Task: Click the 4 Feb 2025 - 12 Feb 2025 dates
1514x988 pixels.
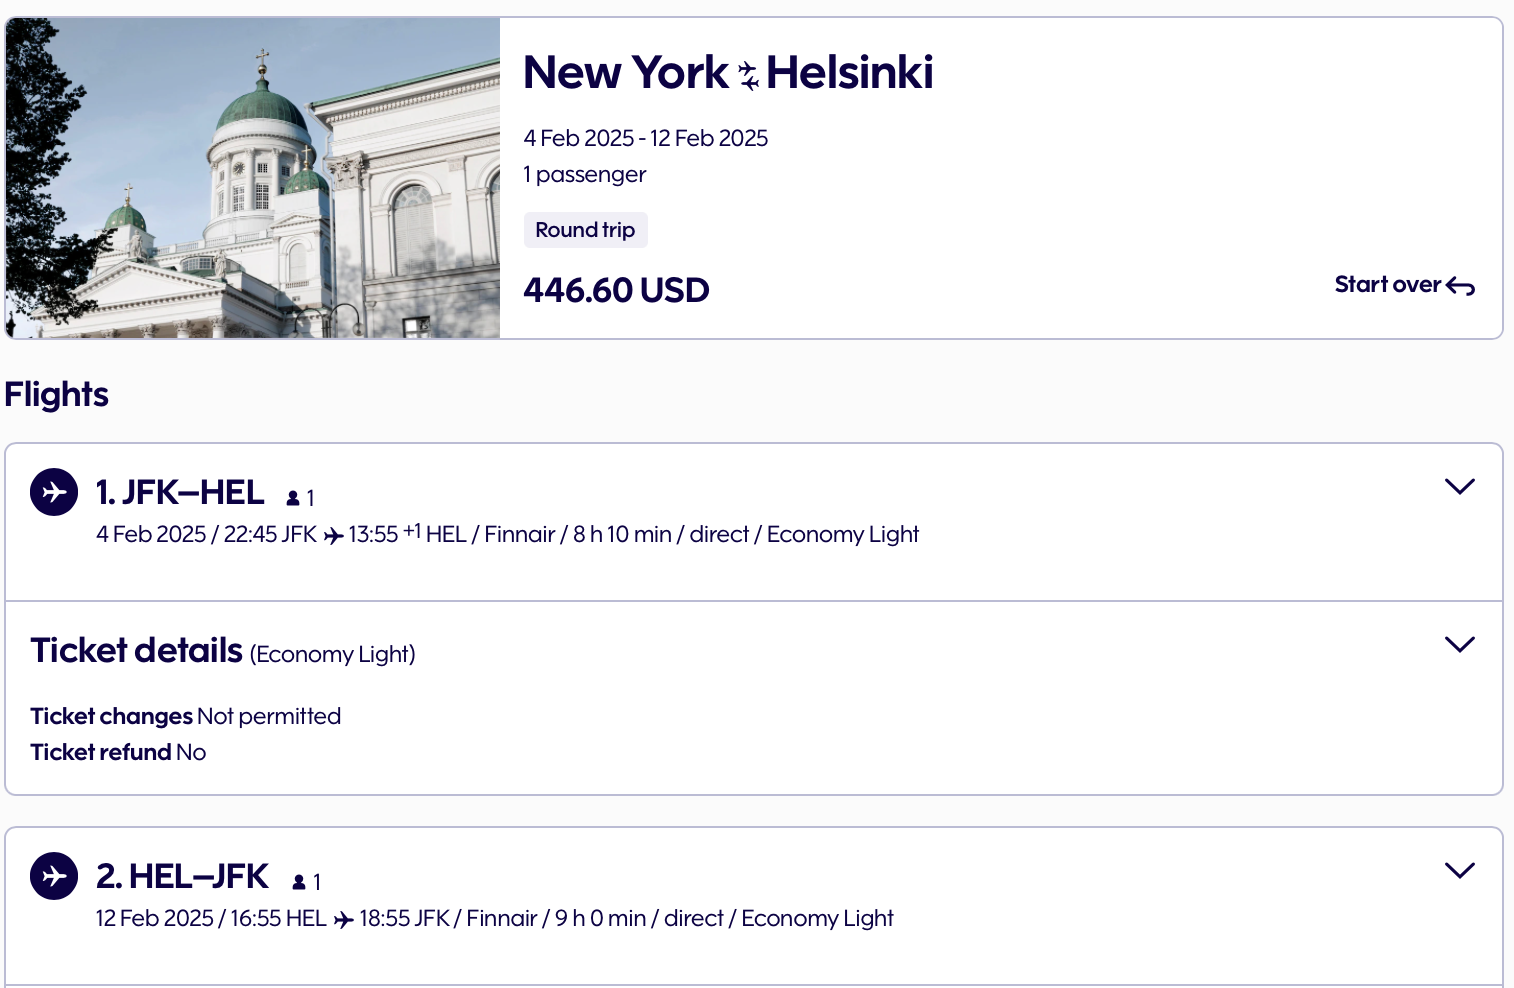Action: [x=645, y=138]
